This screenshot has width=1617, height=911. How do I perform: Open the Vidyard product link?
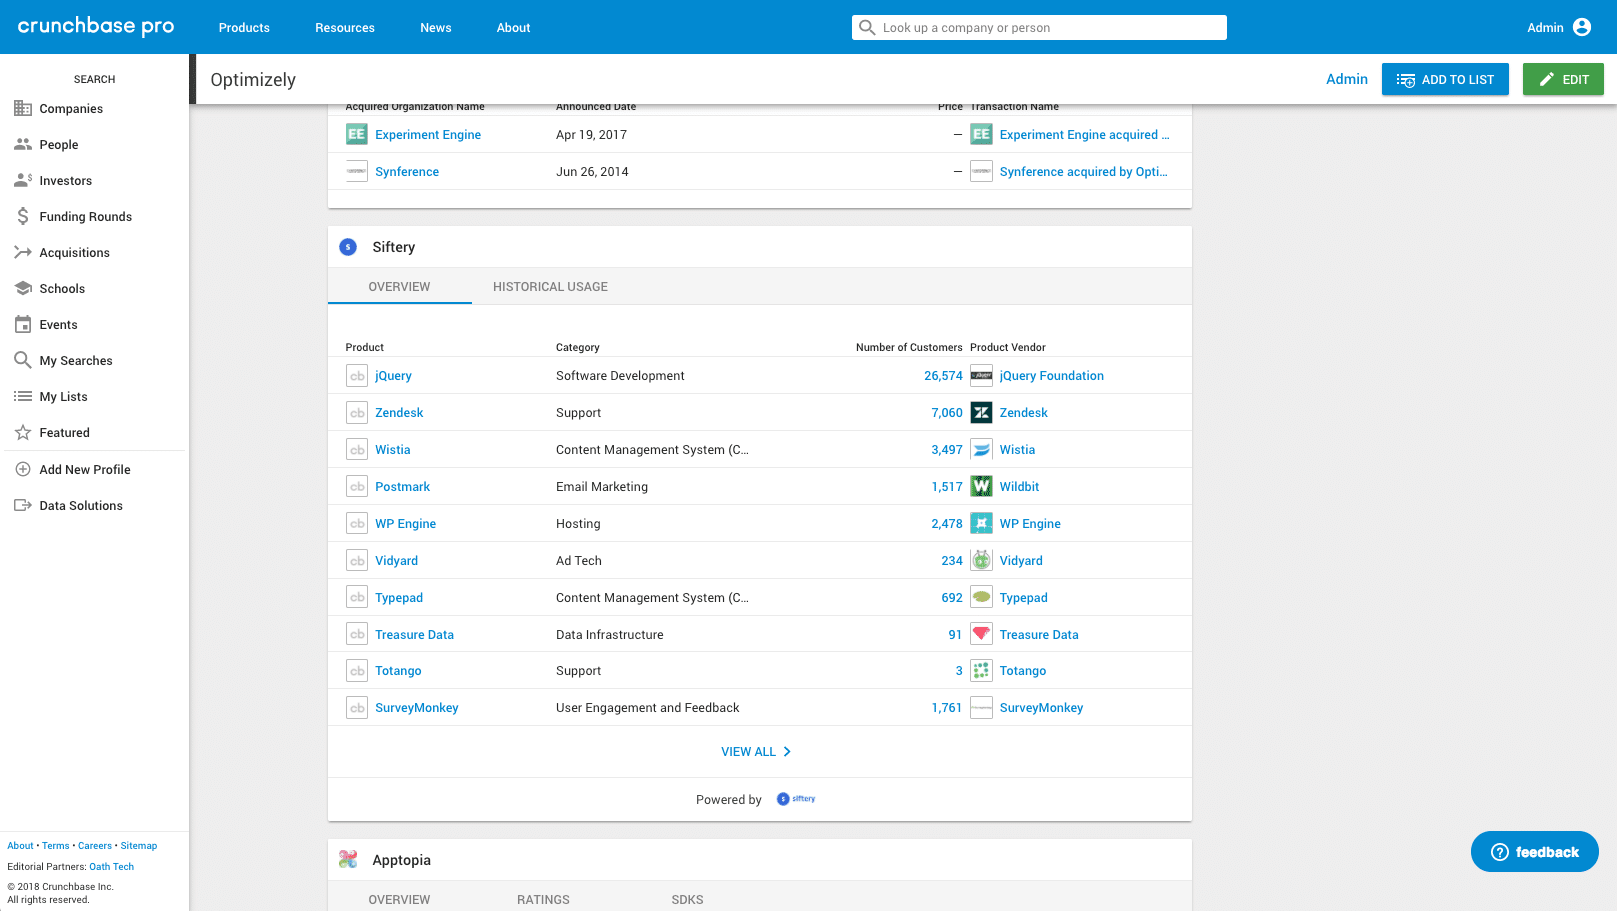pyautogui.click(x=396, y=561)
